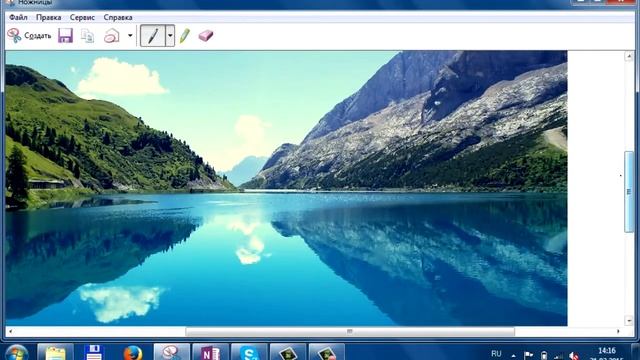Select the Pen tool
Screen dimensions: 640x360
click(x=153, y=36)
